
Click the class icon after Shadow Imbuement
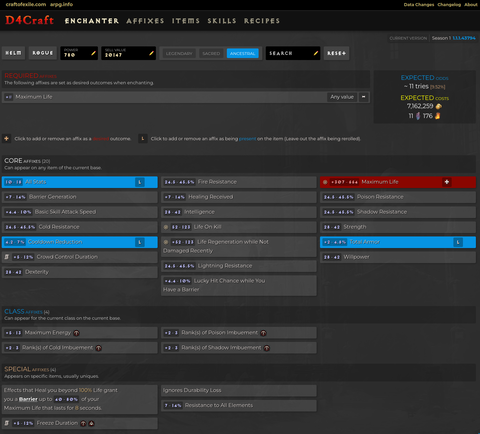(267, 348)
